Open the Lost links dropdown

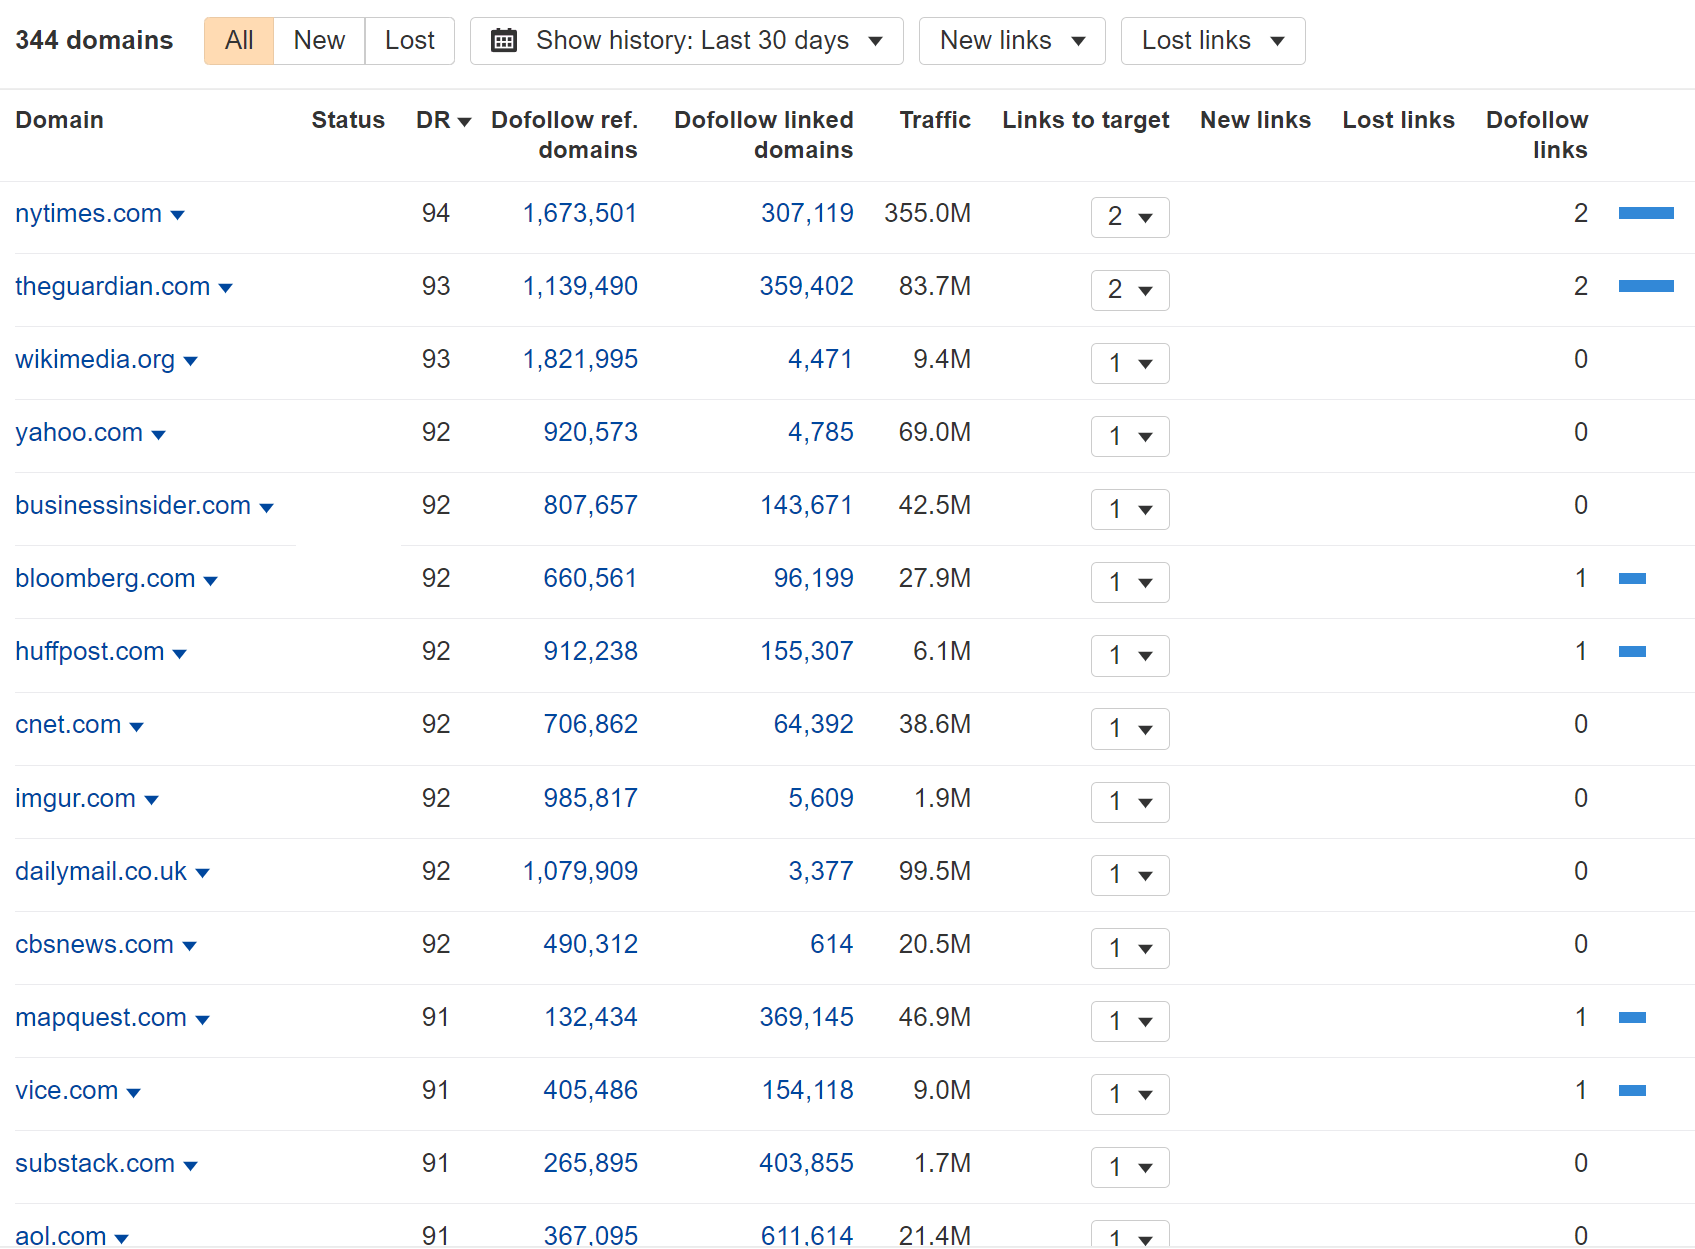(1212, 40)
